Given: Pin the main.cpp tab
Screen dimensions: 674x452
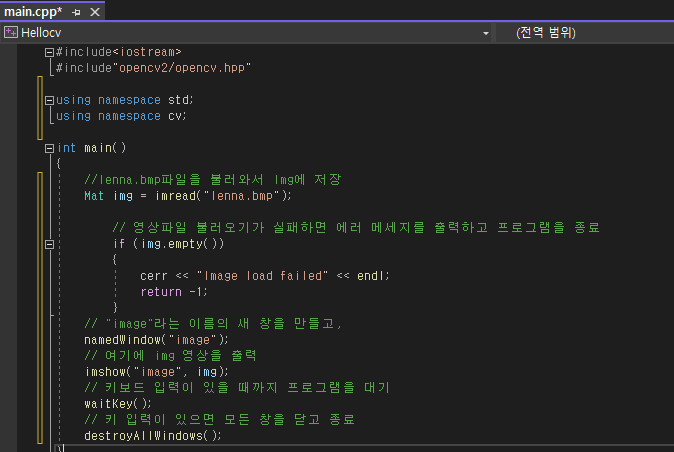Looking at the screenshot, I should click(x=77, y=12).
